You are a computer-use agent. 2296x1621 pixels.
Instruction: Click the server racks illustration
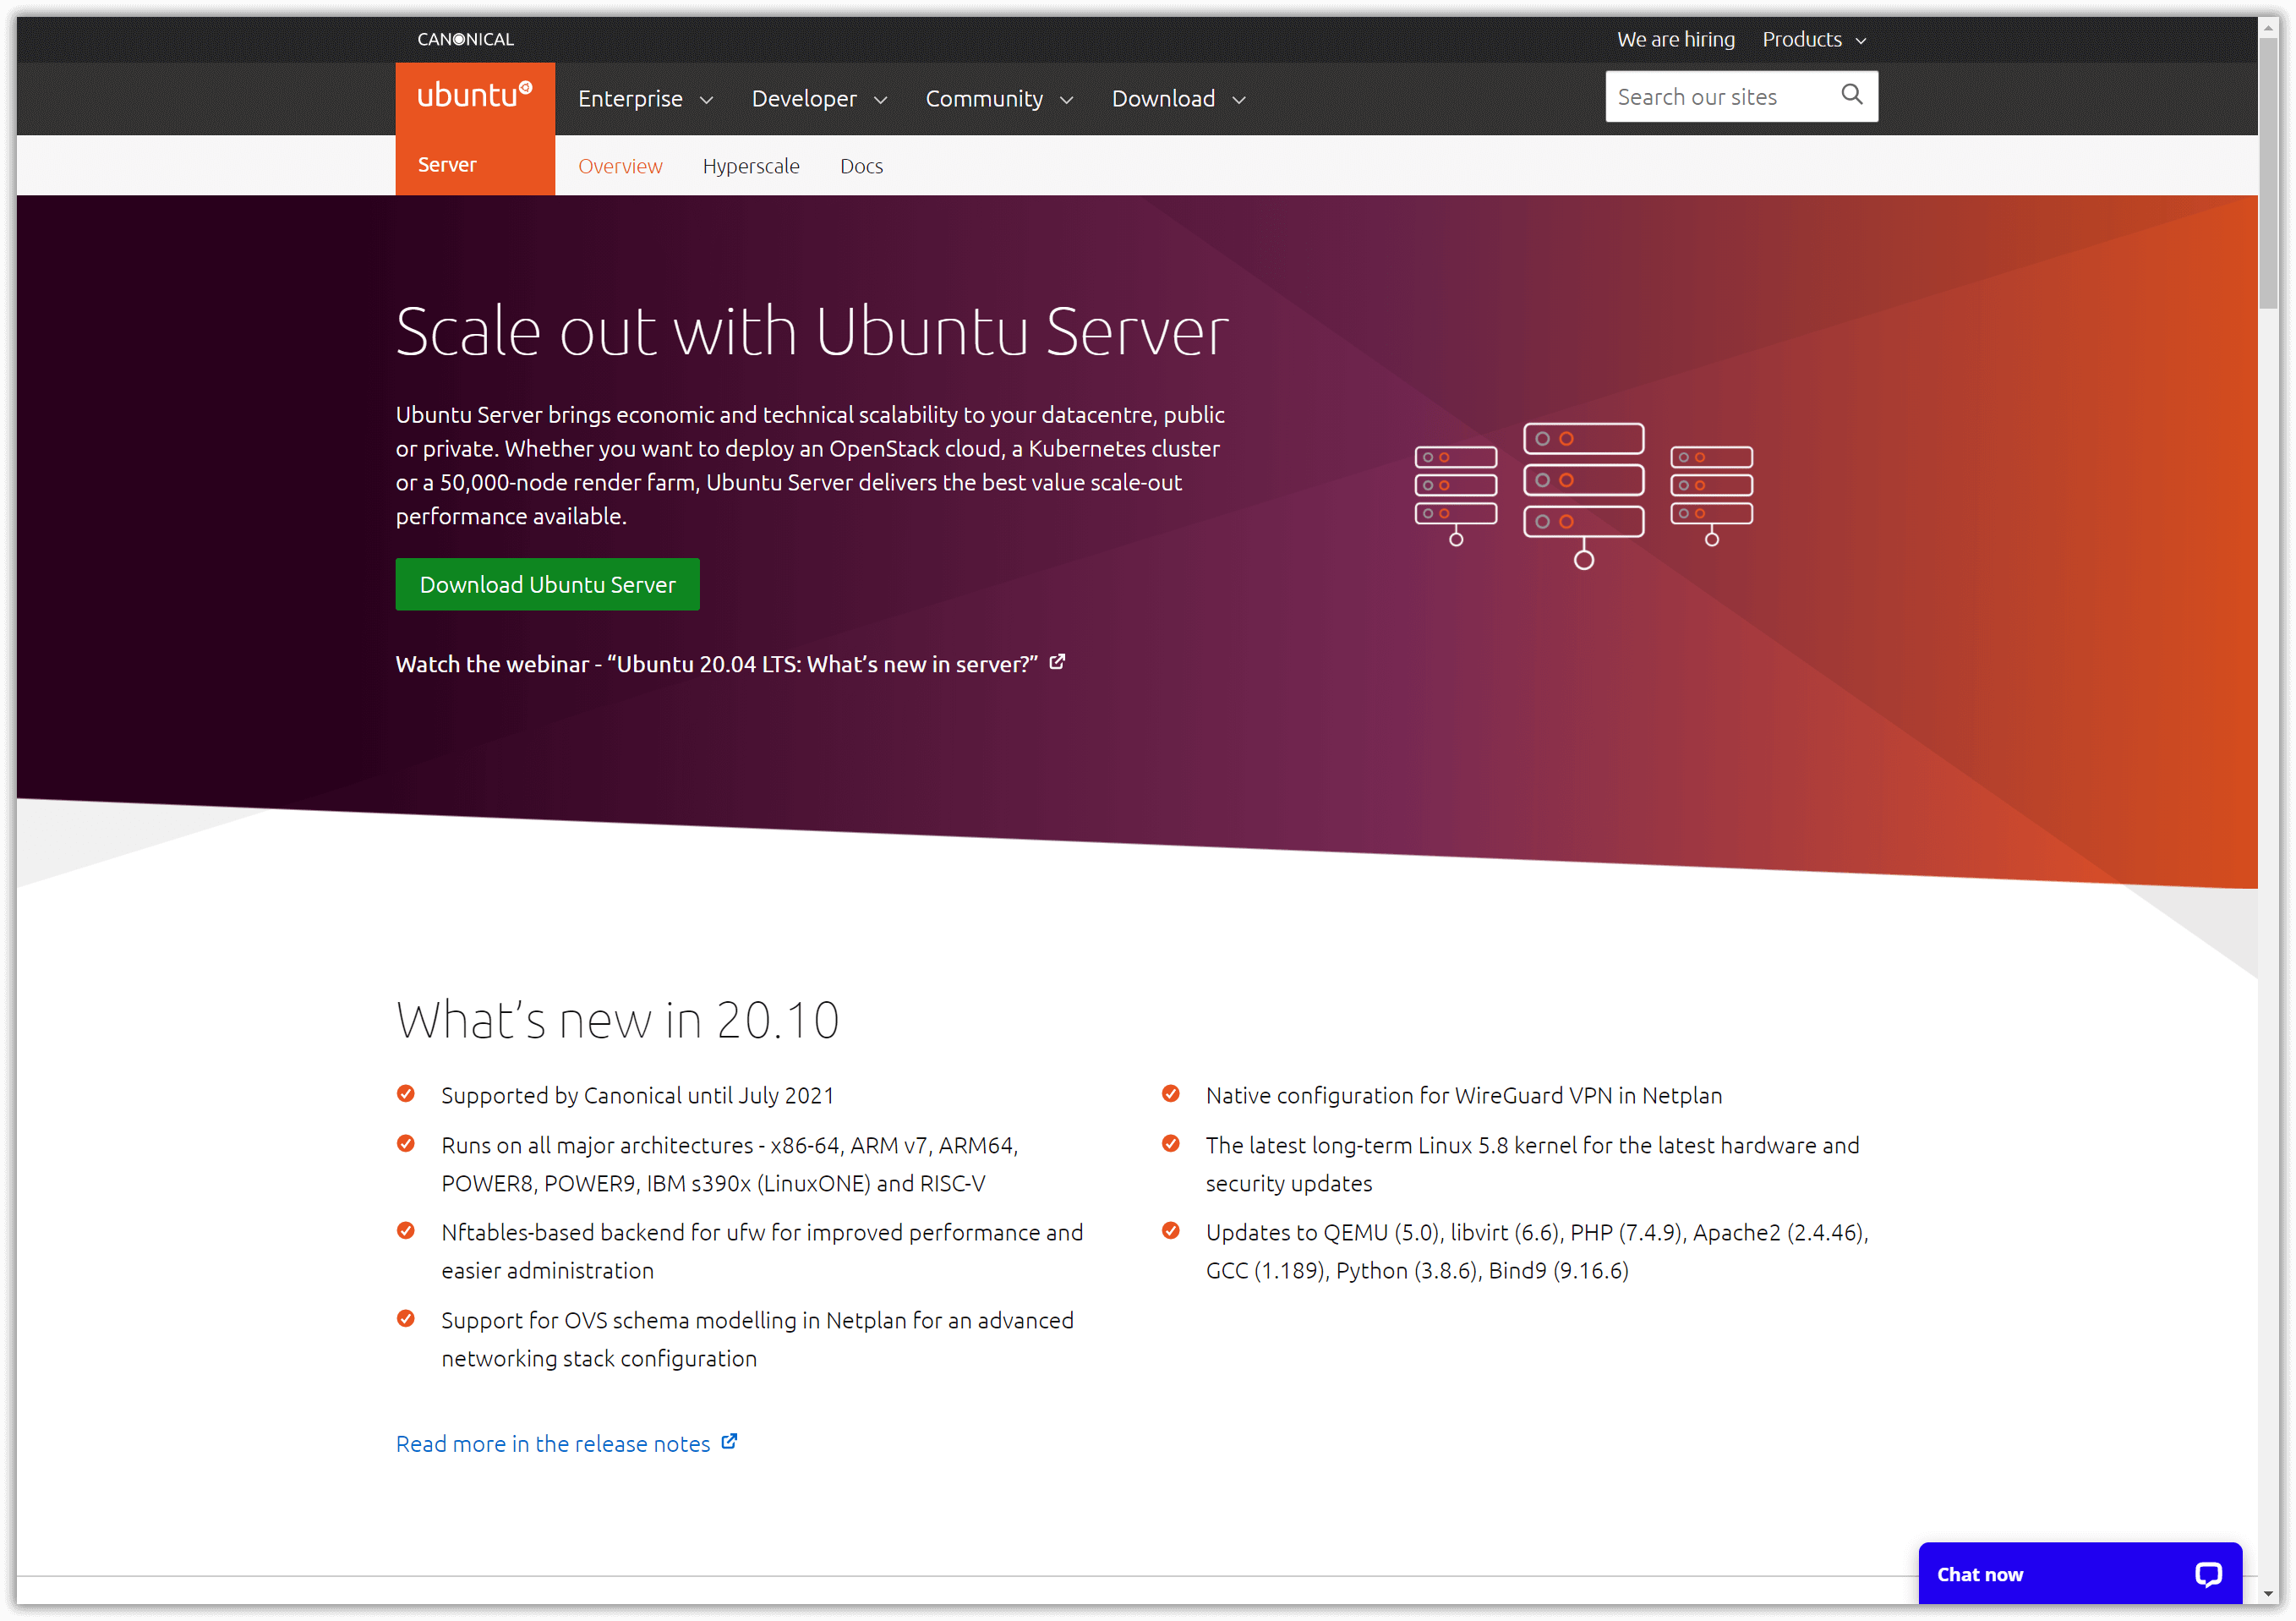point(1583,495)
